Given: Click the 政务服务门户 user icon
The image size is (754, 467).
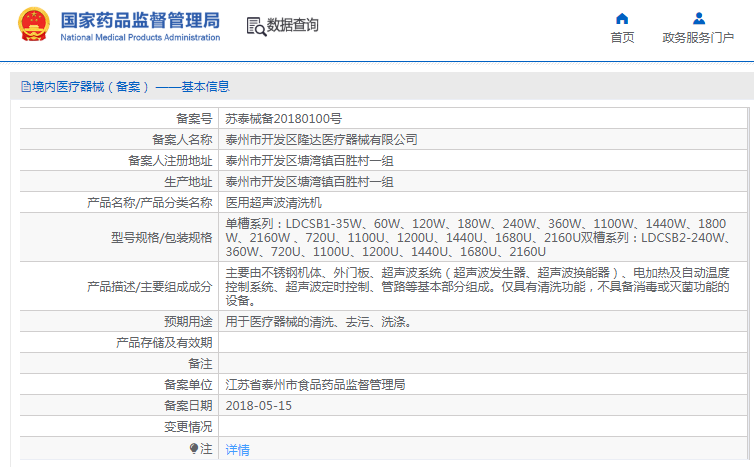Looking at the screenshot, I should (x=699, y=19).
